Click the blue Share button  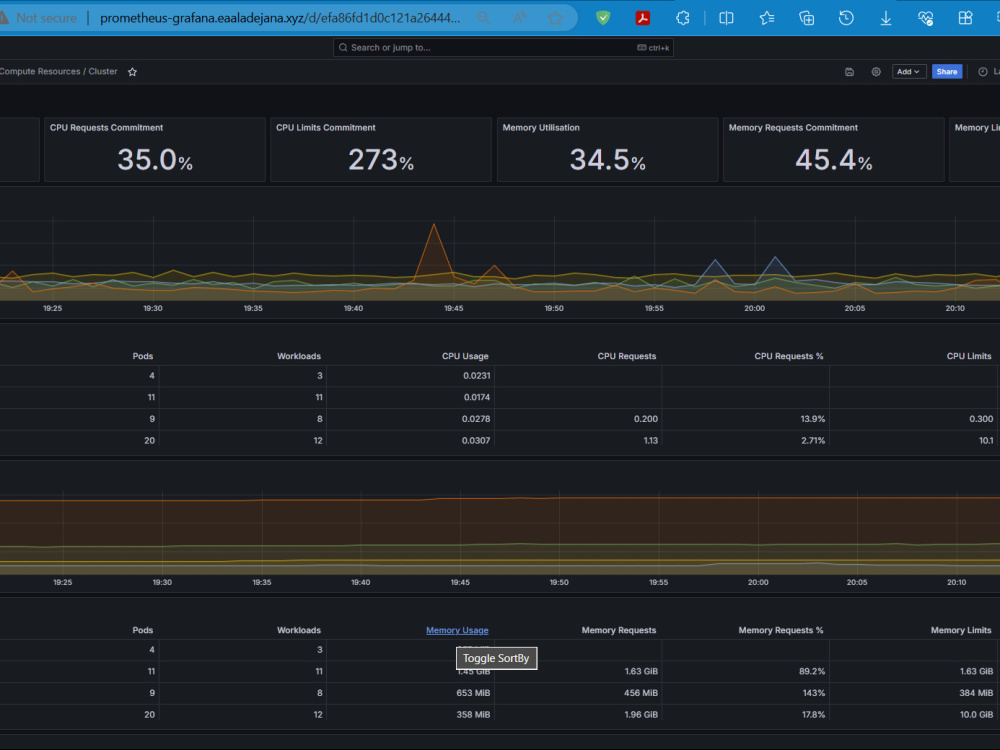(946, 72)
